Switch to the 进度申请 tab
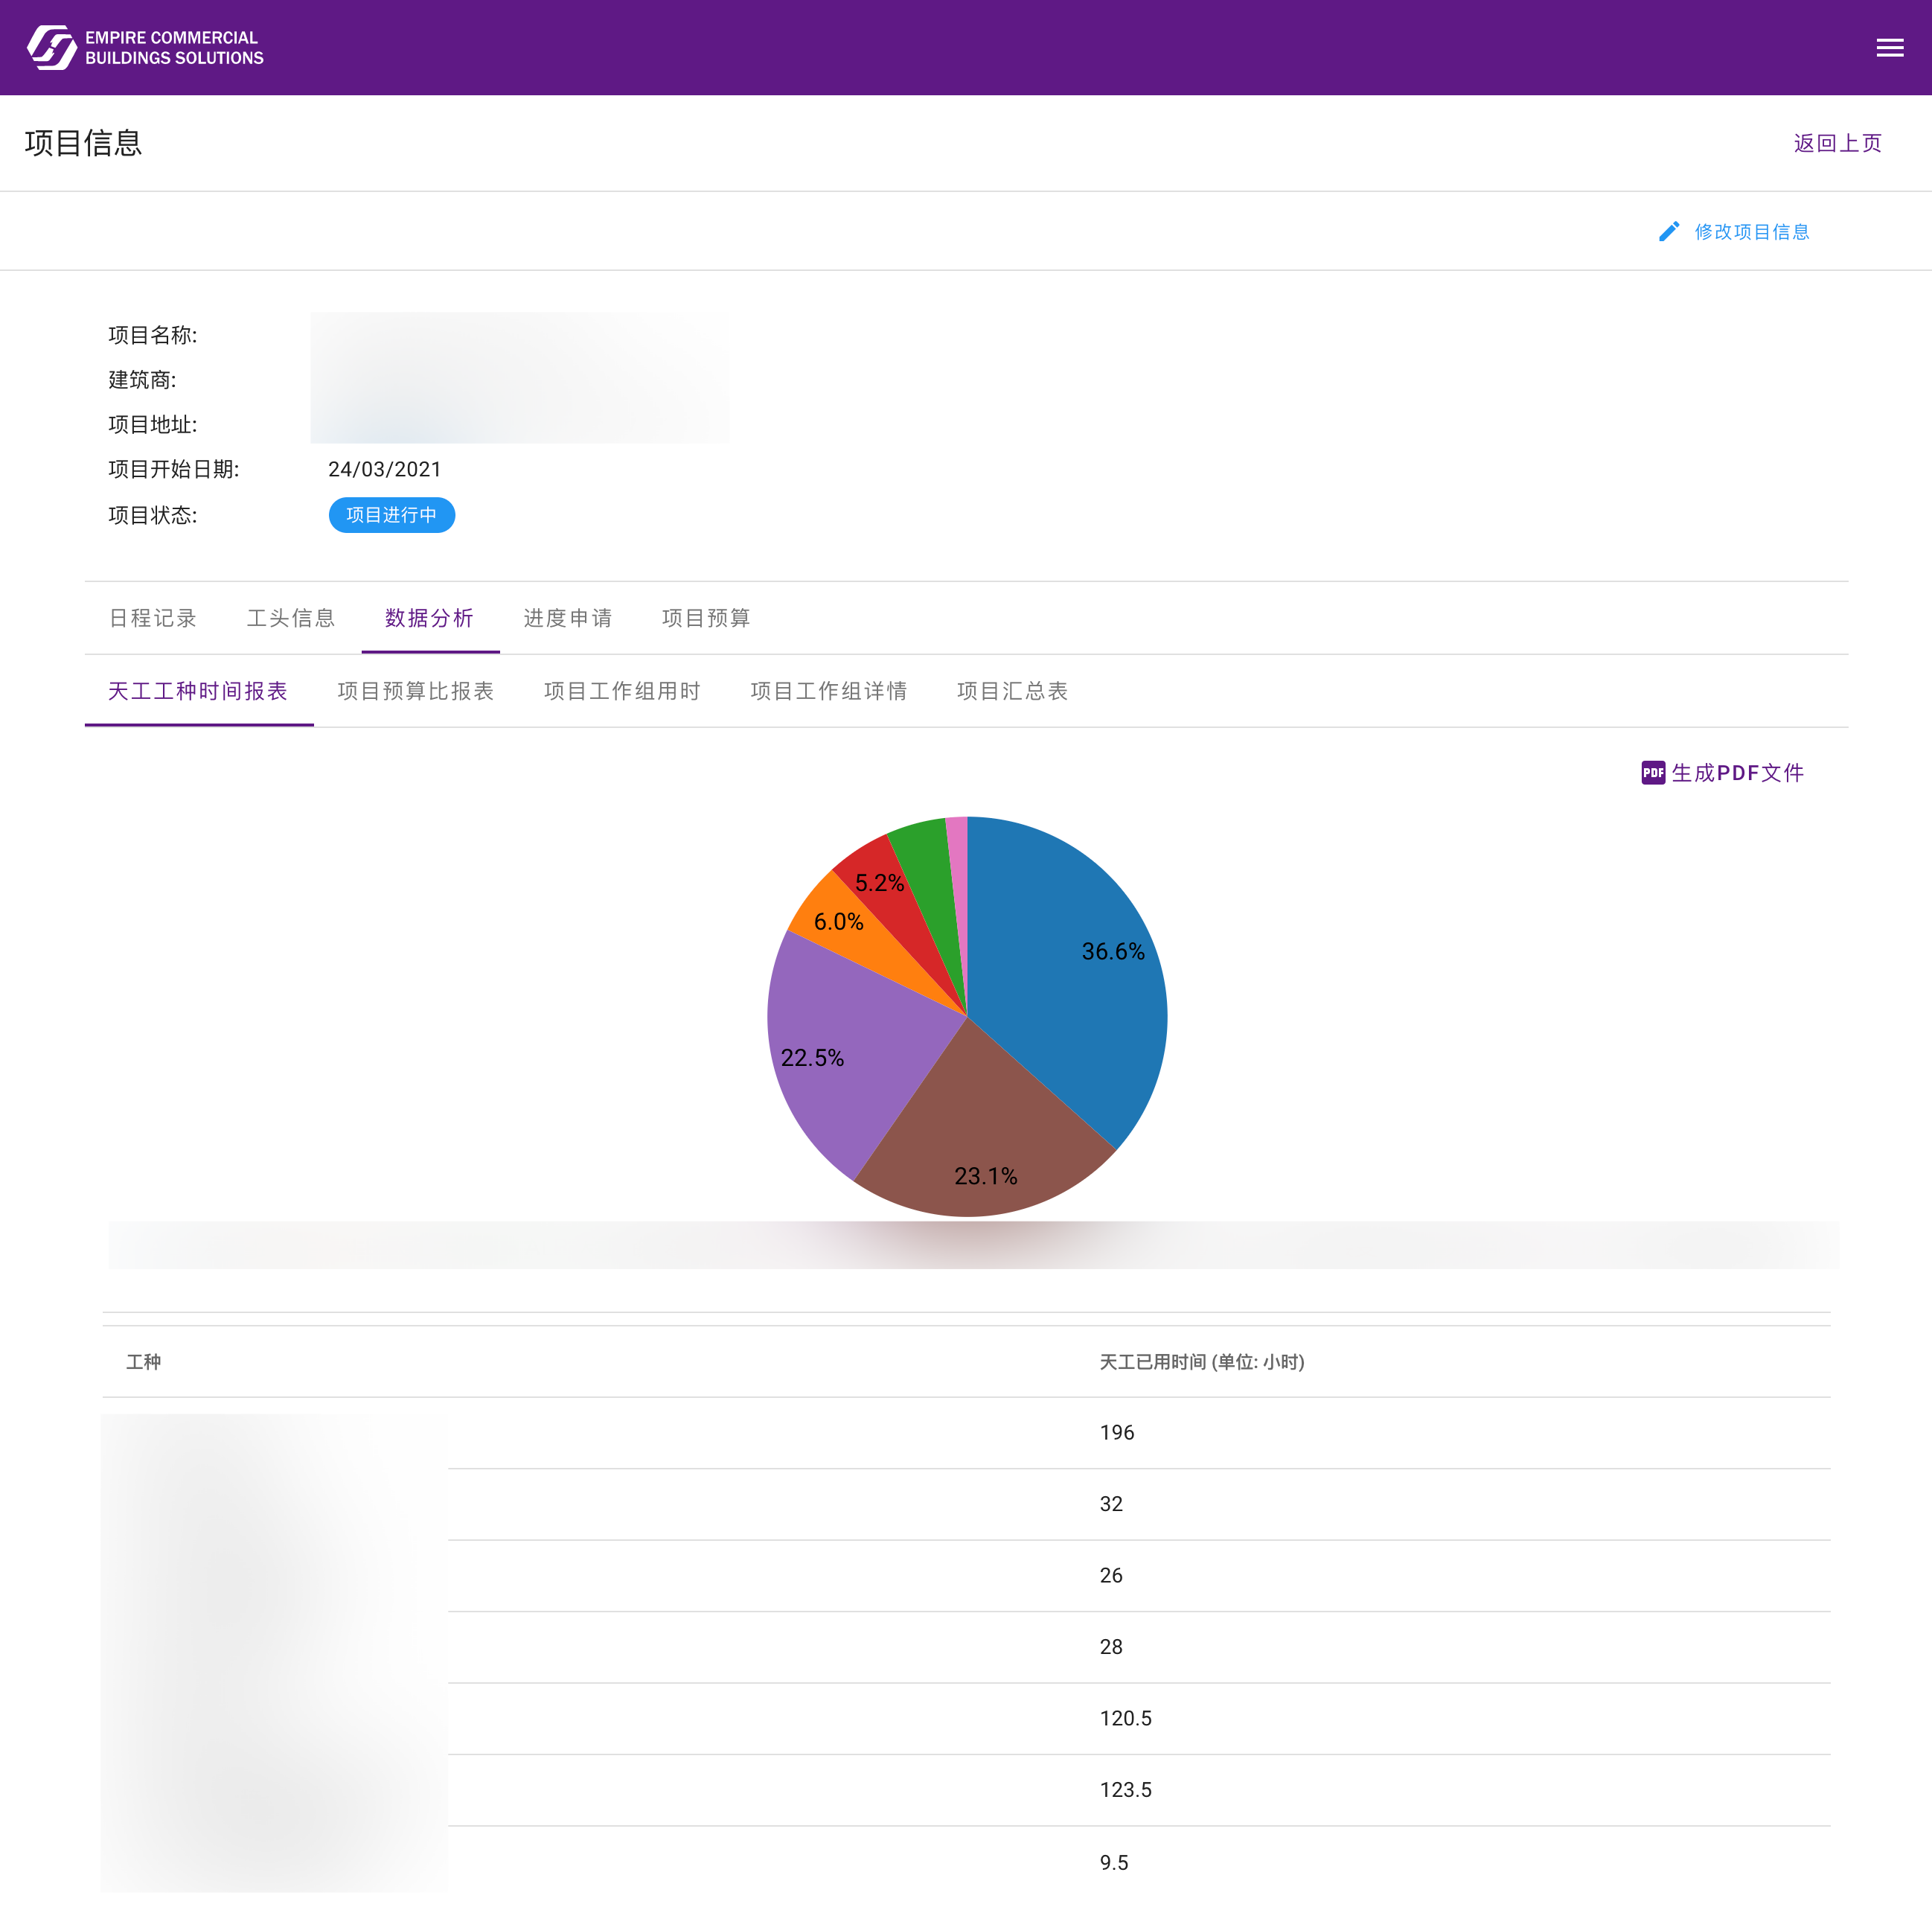 click(569, 618)
